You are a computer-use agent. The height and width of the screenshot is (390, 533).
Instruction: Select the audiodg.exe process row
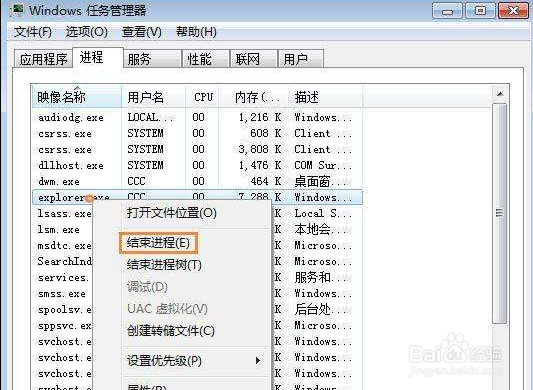coord(197,118)
